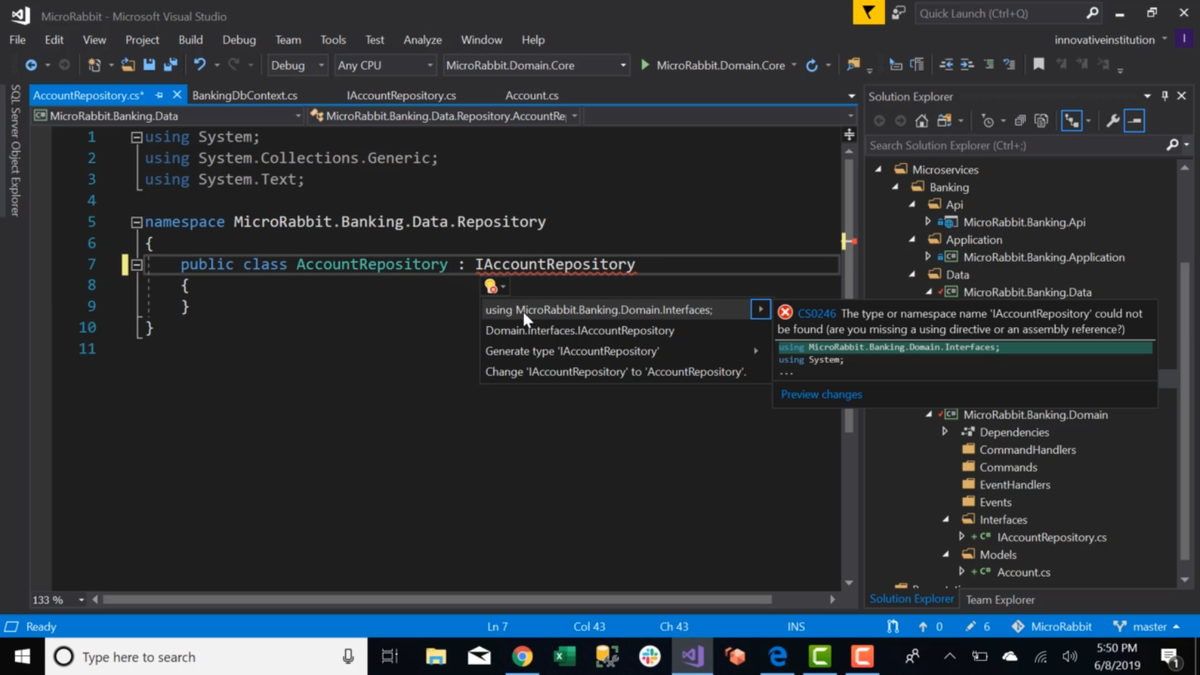Select 'using MicroRabbit.Banking.Domain.Interfaces;' quick fix
Viewport: 1200px width, 675px height.
tap(599, 310)
